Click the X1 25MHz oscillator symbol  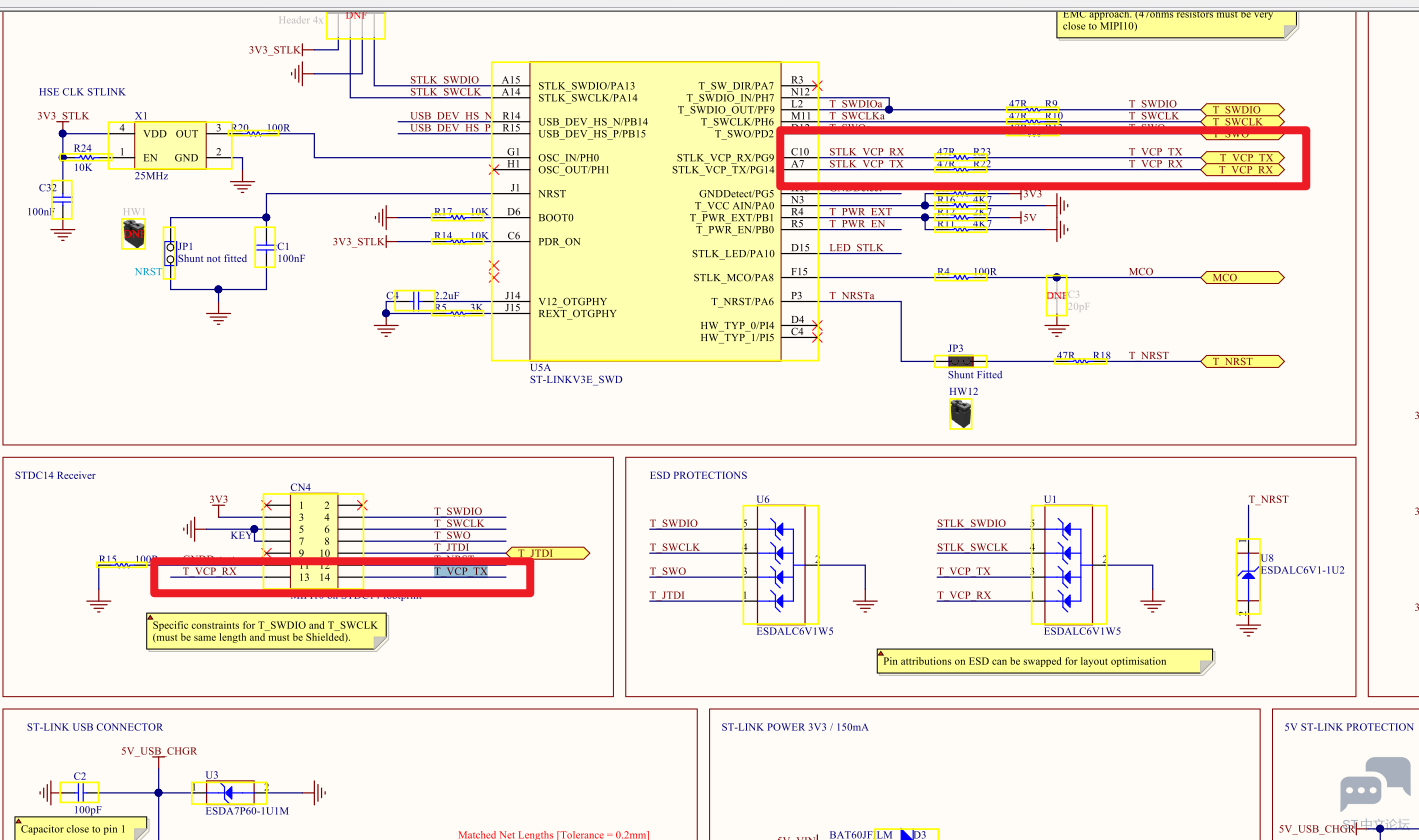click(x=170, y=146)
